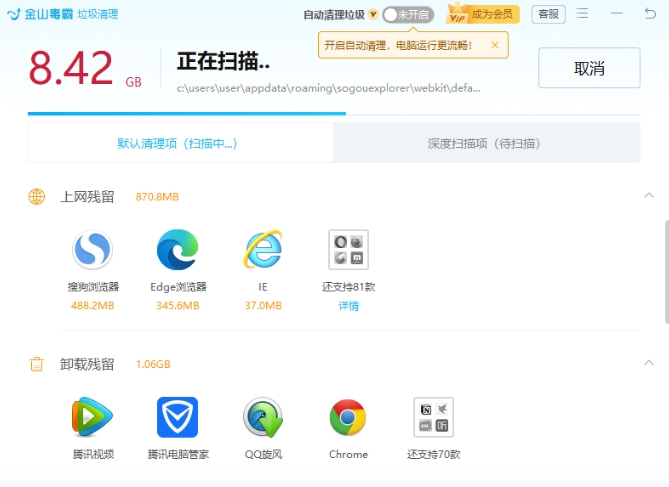Click the 卸载残留 heading
This screenshot has height=487, width=669.
[87, 364]
